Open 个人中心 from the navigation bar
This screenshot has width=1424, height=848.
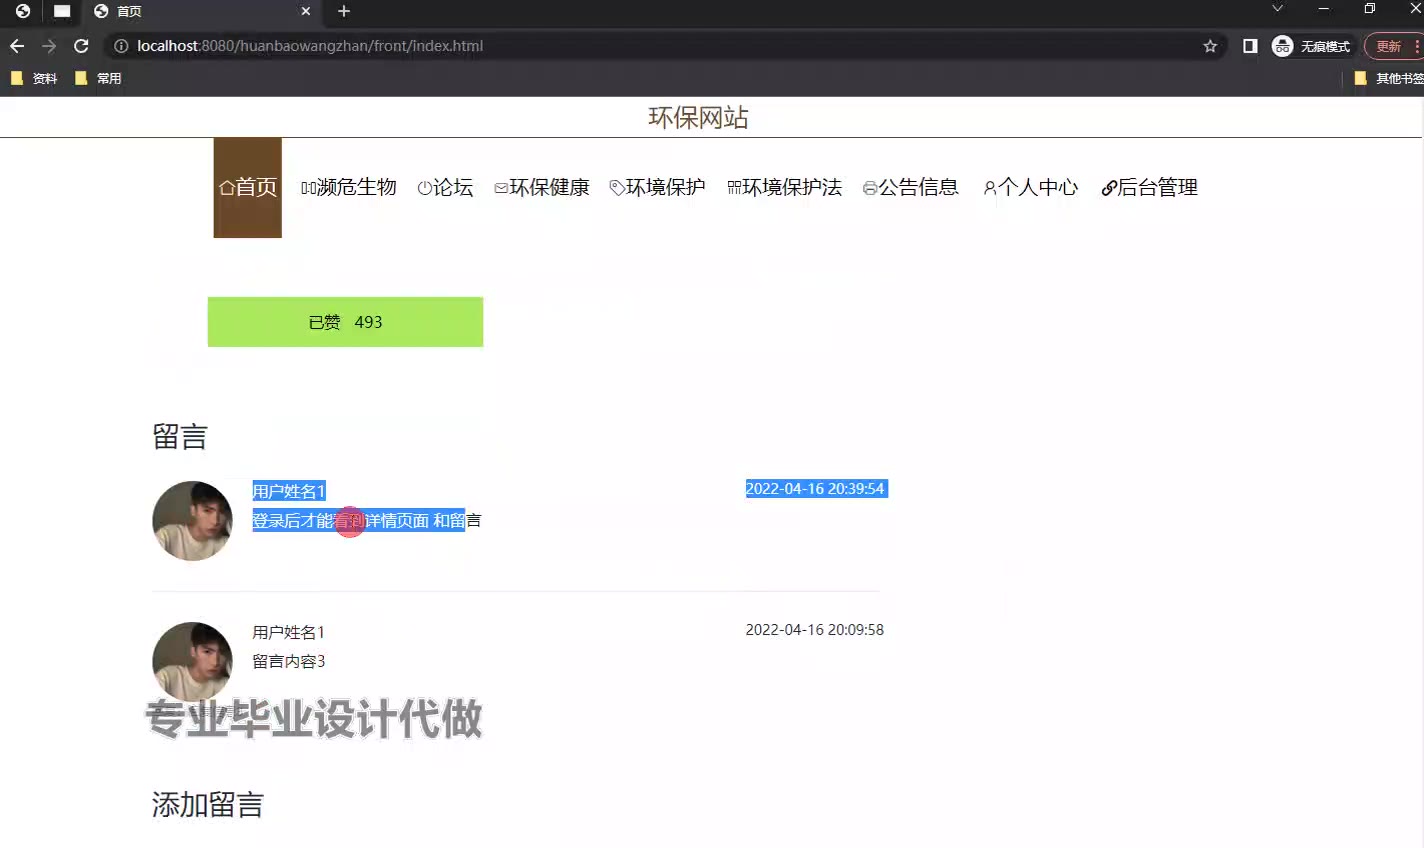(1030, 188)
